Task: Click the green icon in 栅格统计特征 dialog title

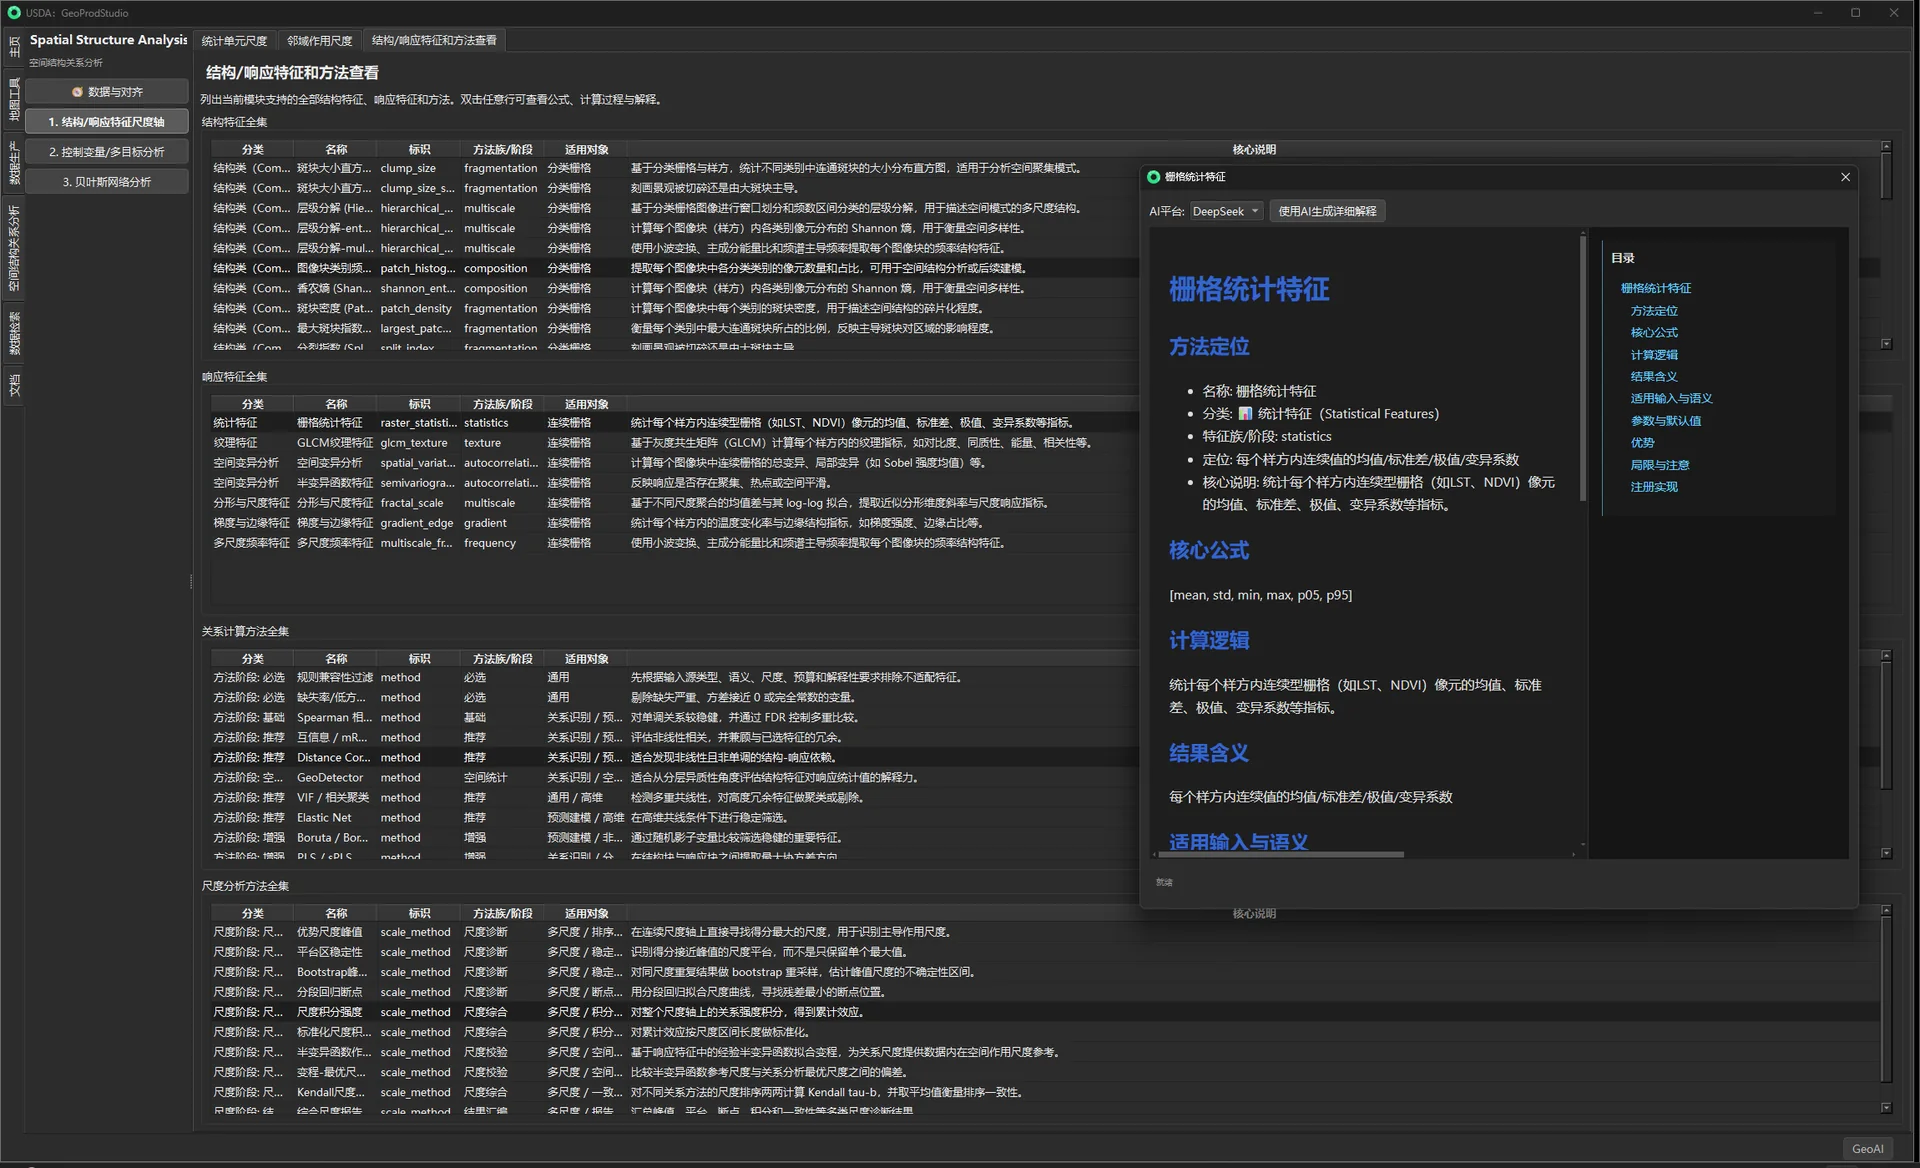Action: click(1153, 177)
